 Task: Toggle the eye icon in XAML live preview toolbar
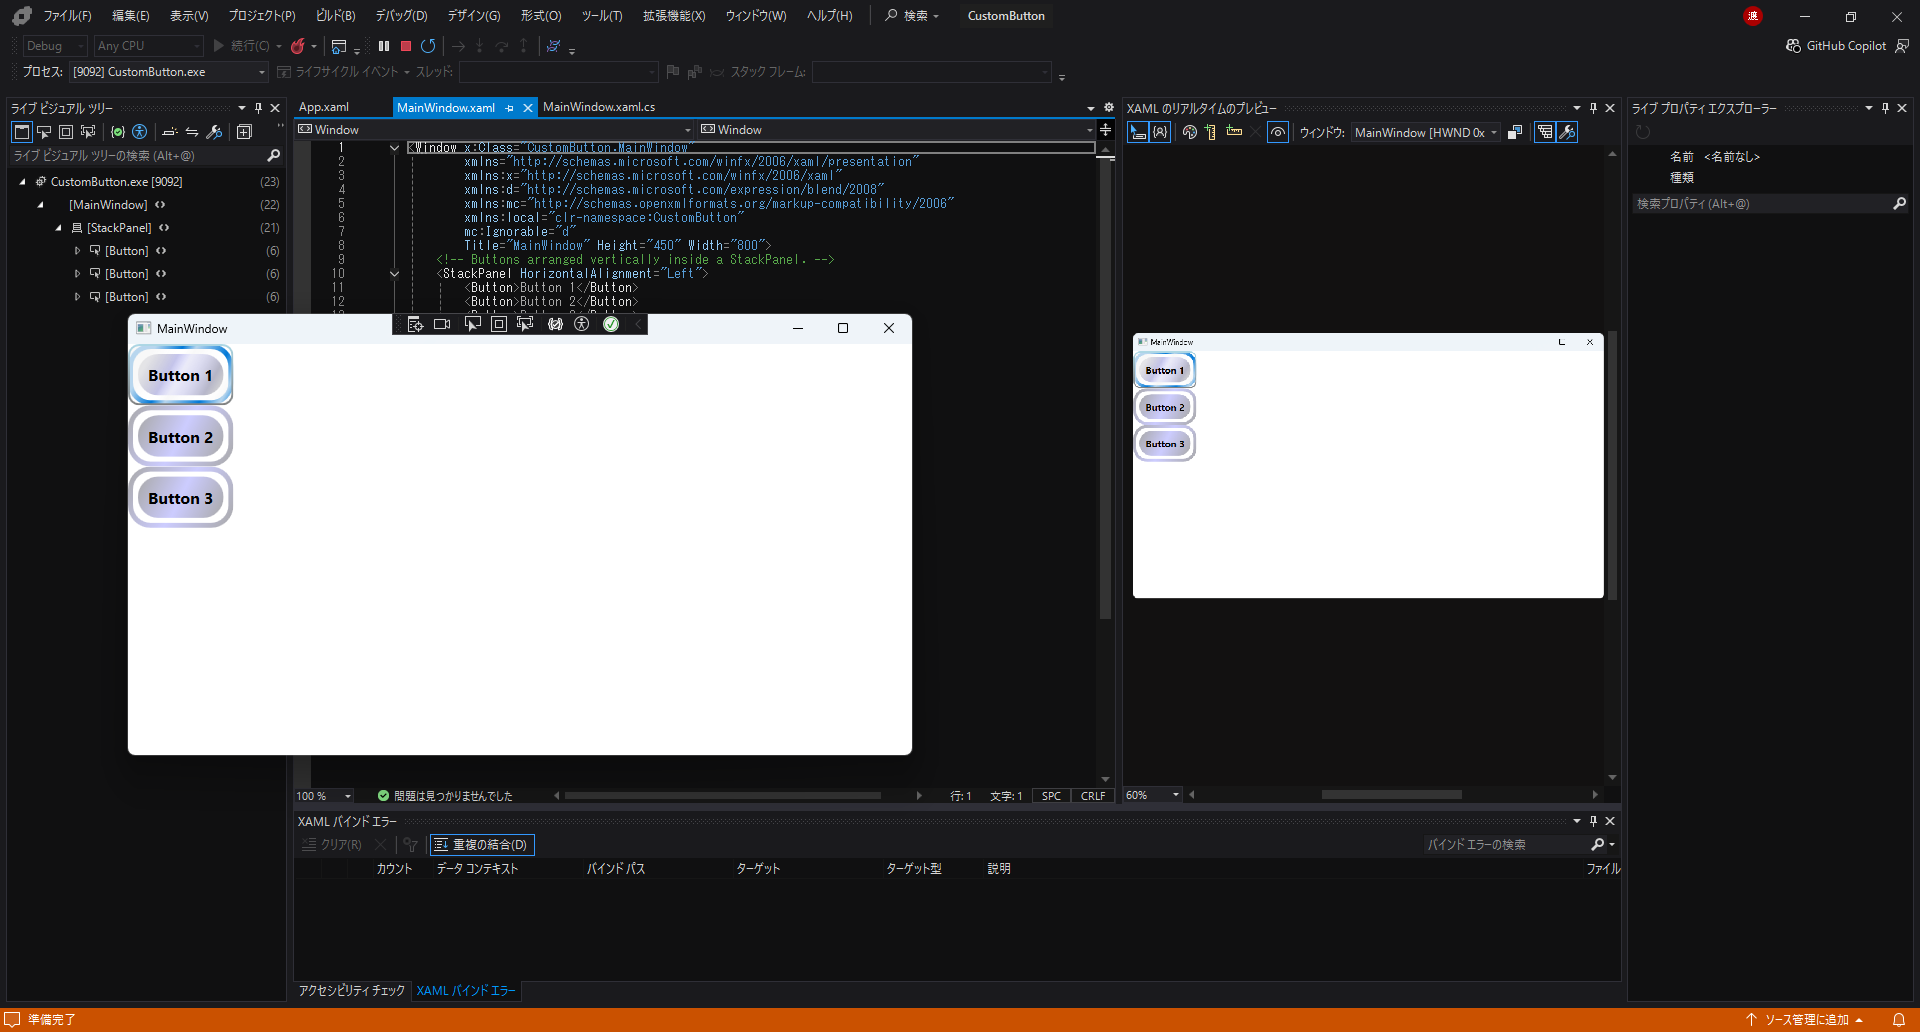coord(1277,132)
